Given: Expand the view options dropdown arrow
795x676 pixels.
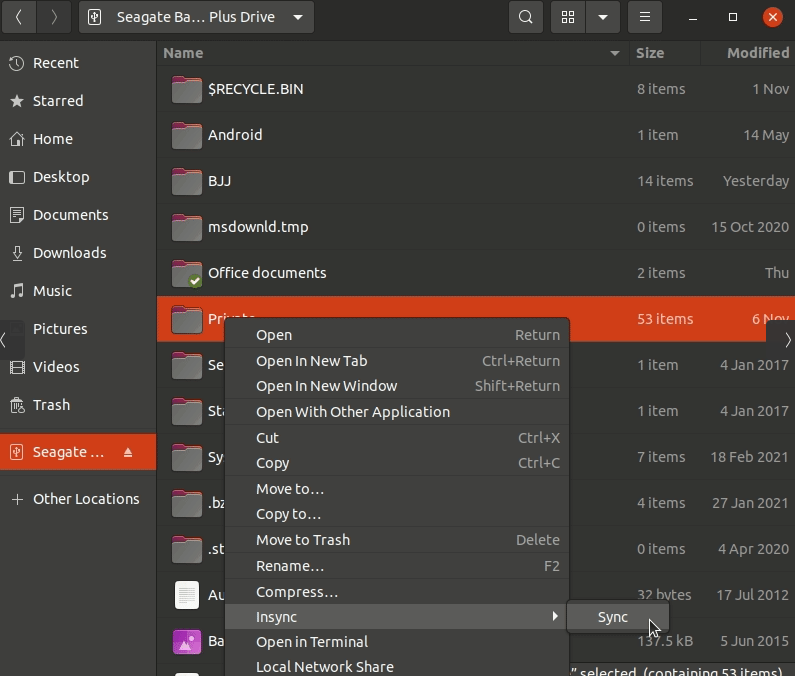Looking at the screenshot, I should coord(602,17).
